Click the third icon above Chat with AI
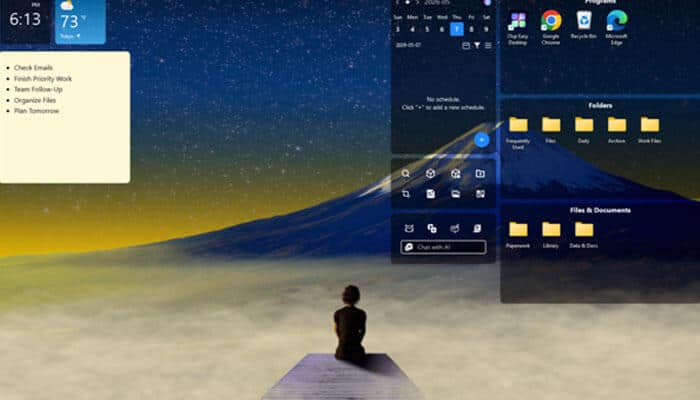 click(454, 228)
